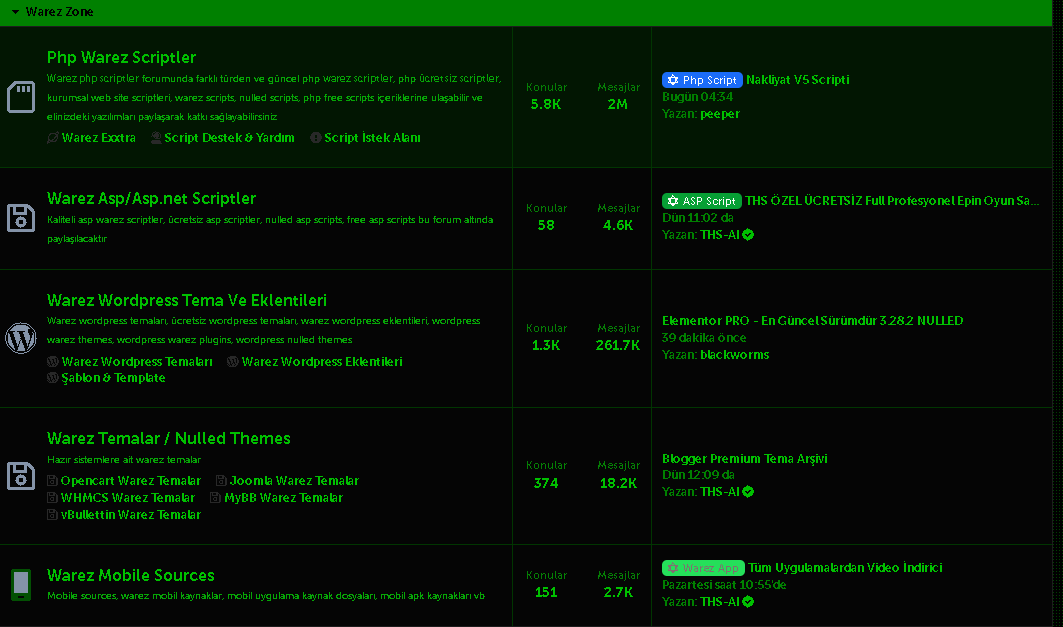Click verified badge beside THS-AI in Asp row
Screen dimensions: 1063x627
click(748, 235)
